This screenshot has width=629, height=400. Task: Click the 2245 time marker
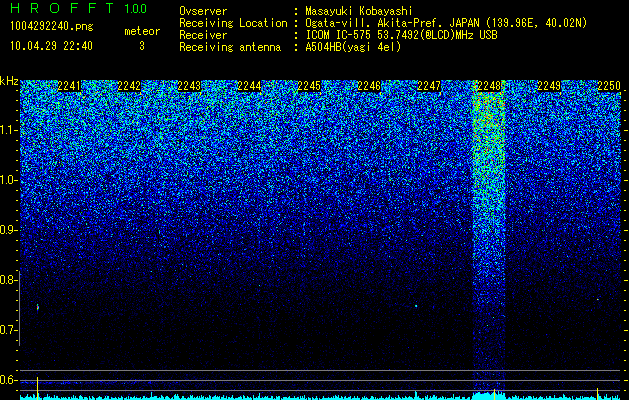(x=309, y=86)
